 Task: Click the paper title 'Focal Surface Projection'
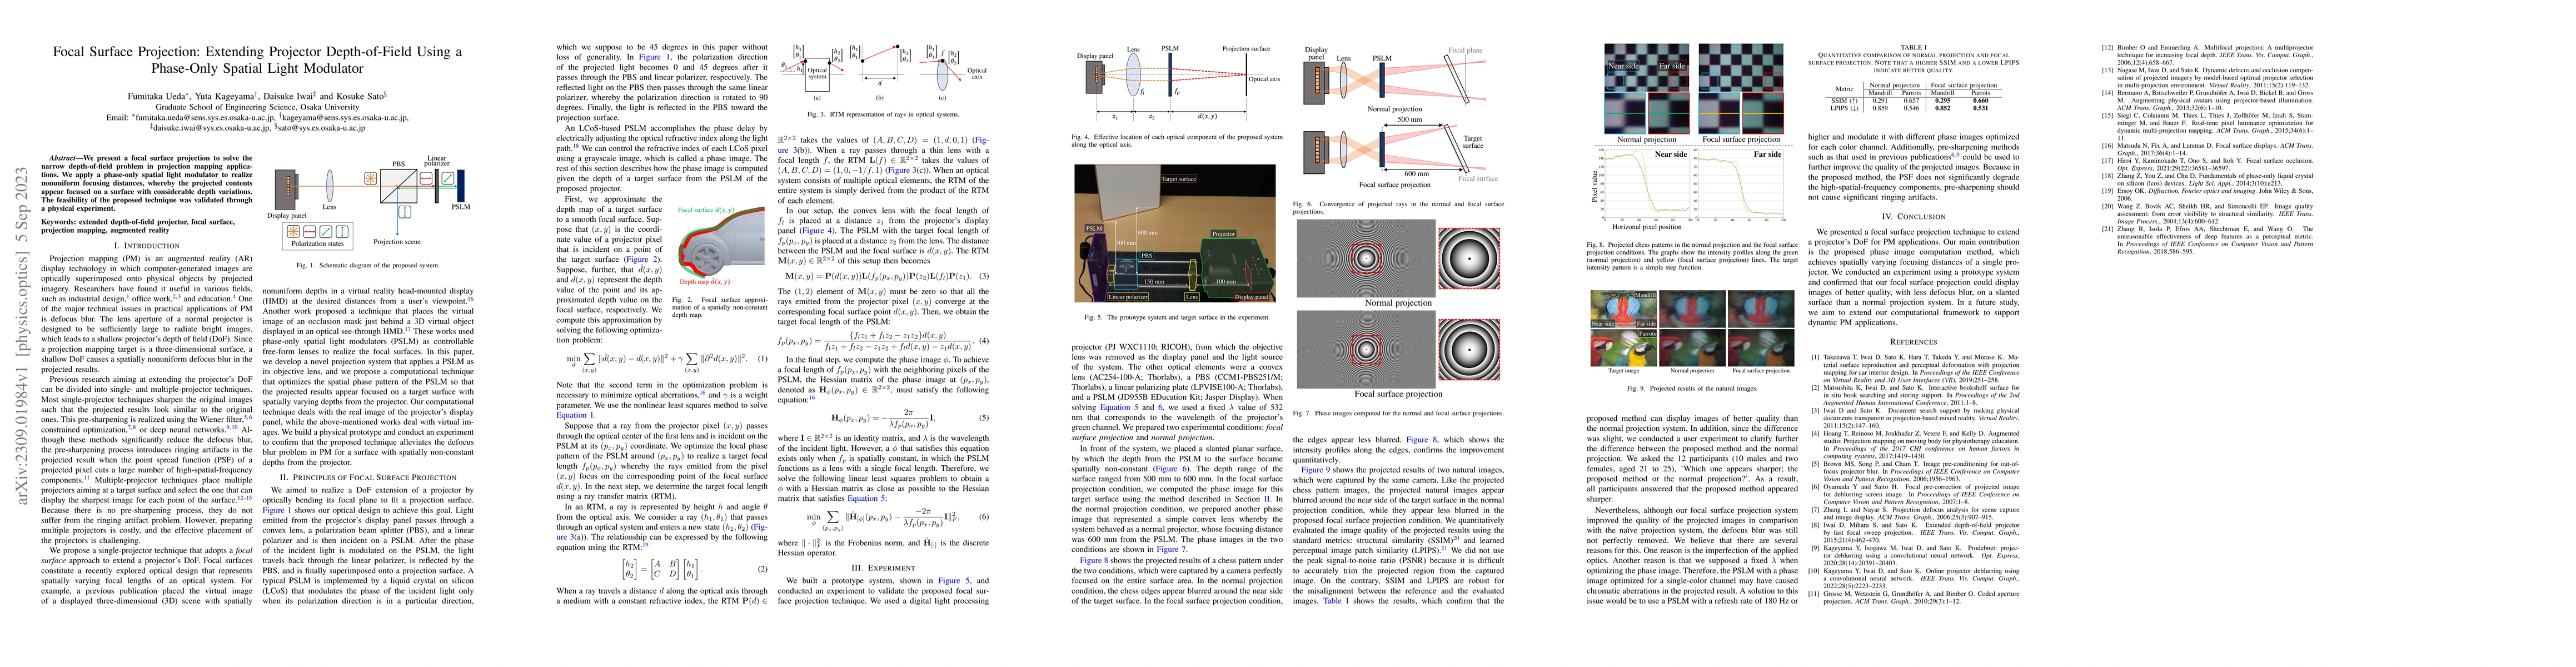pyautogui.click(x=258, y=60)
